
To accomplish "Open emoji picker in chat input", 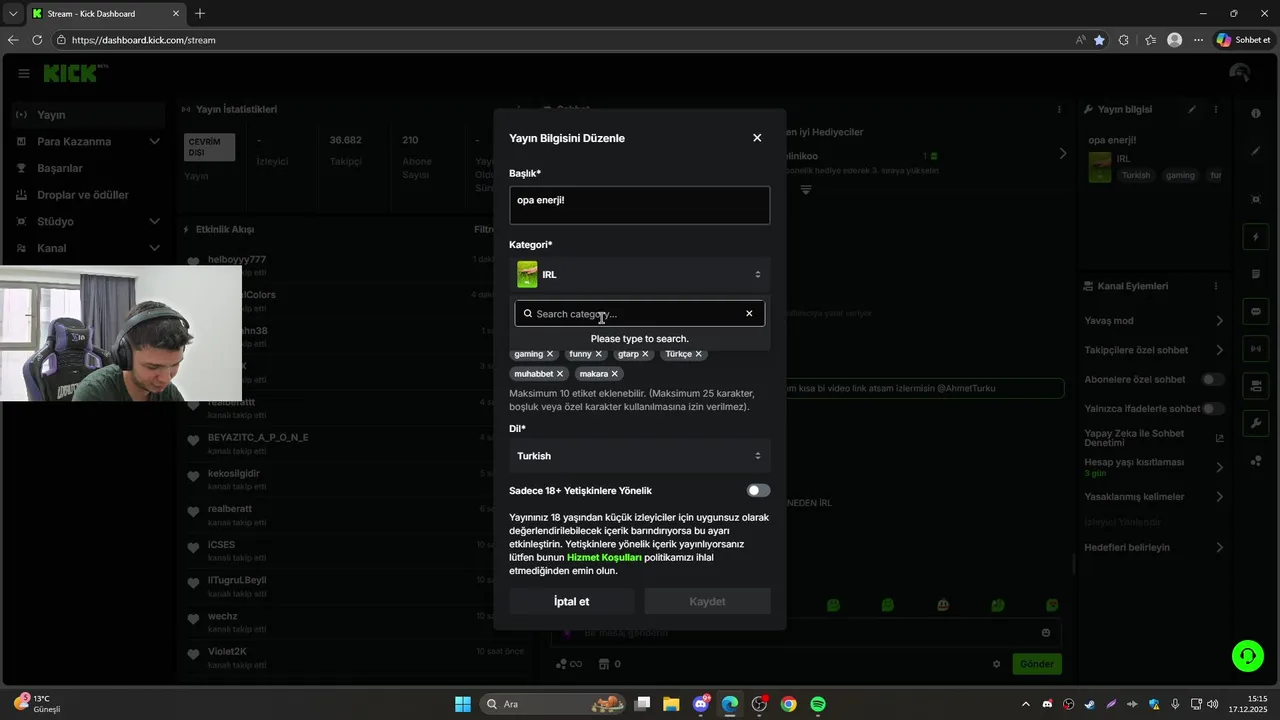I will [x=1046, y=633].
